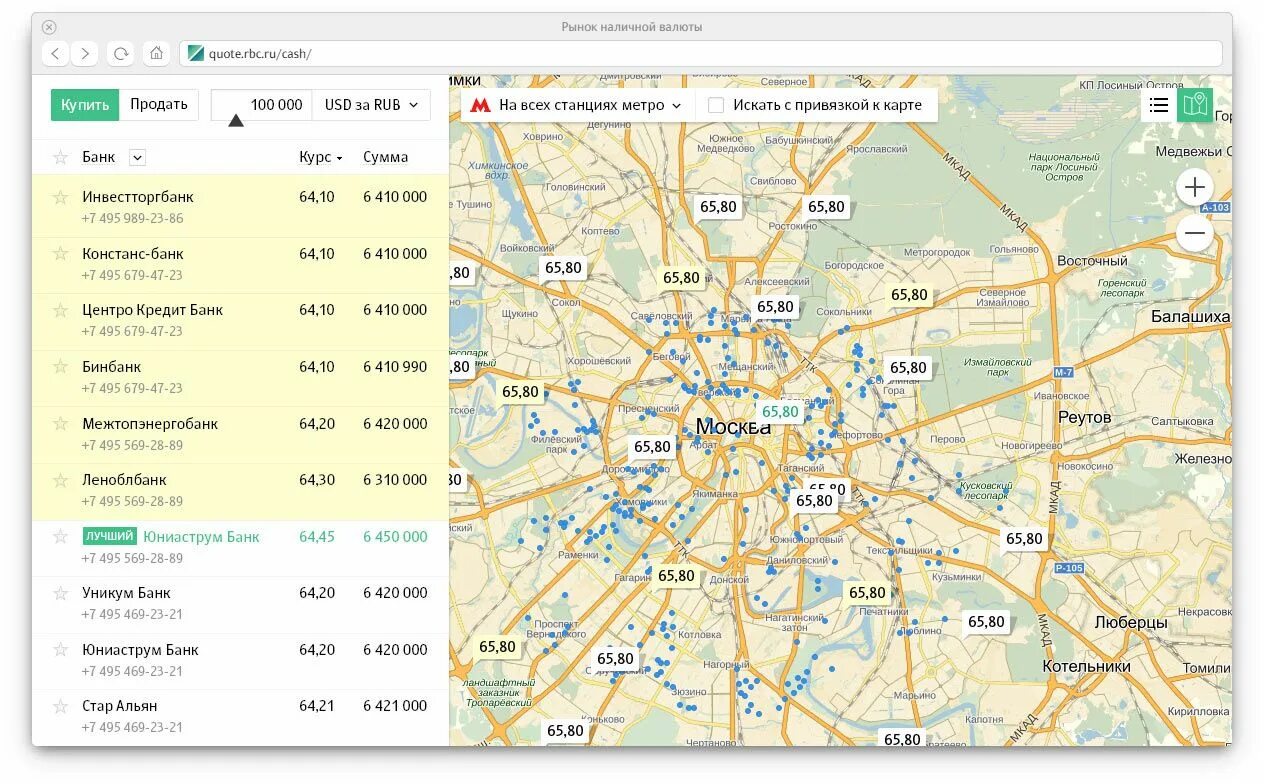
Task: Open the green Юниаструм Банк best offer
Action: pyautogui.click(x=201, y=537)
